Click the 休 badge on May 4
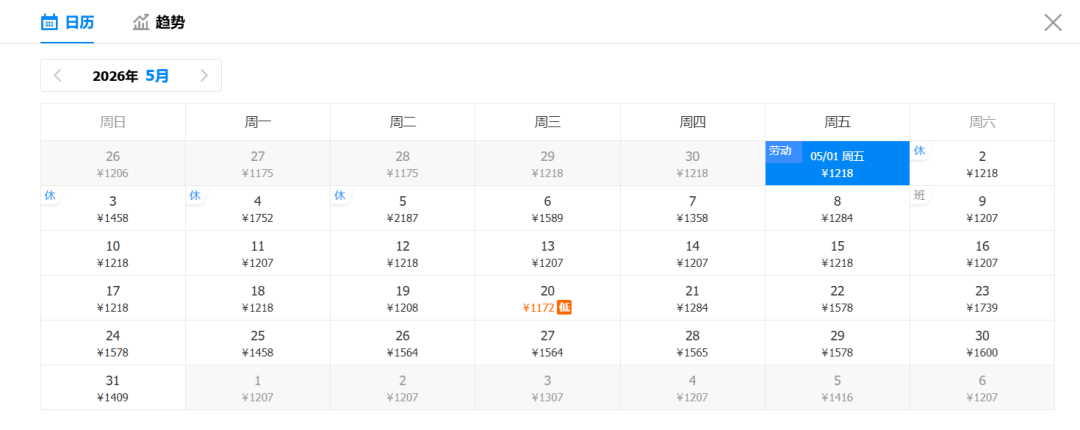 pyautogui.click(x=195, y=195)
